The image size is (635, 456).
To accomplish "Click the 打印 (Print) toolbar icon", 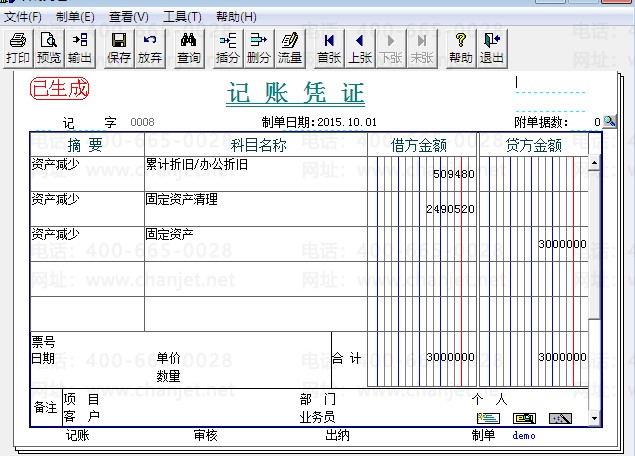I will 17,47.
